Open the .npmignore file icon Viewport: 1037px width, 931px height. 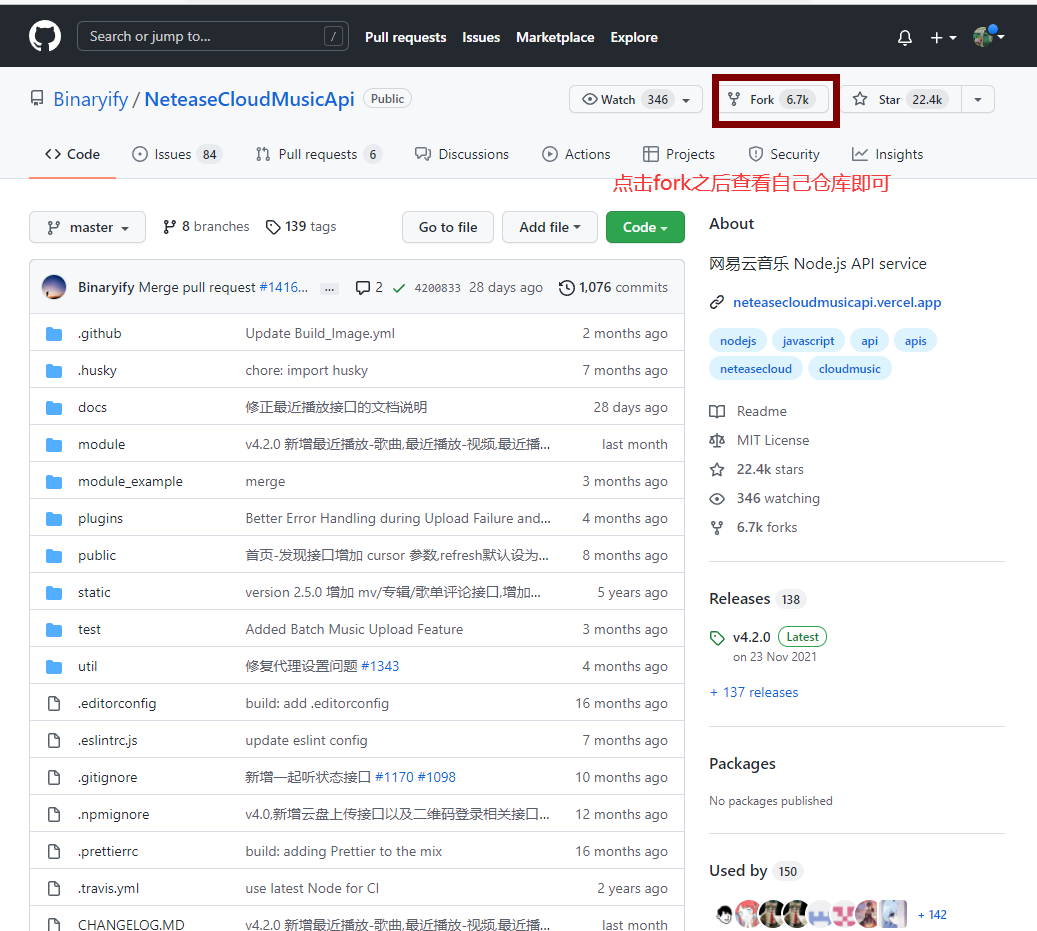[54, 815]
